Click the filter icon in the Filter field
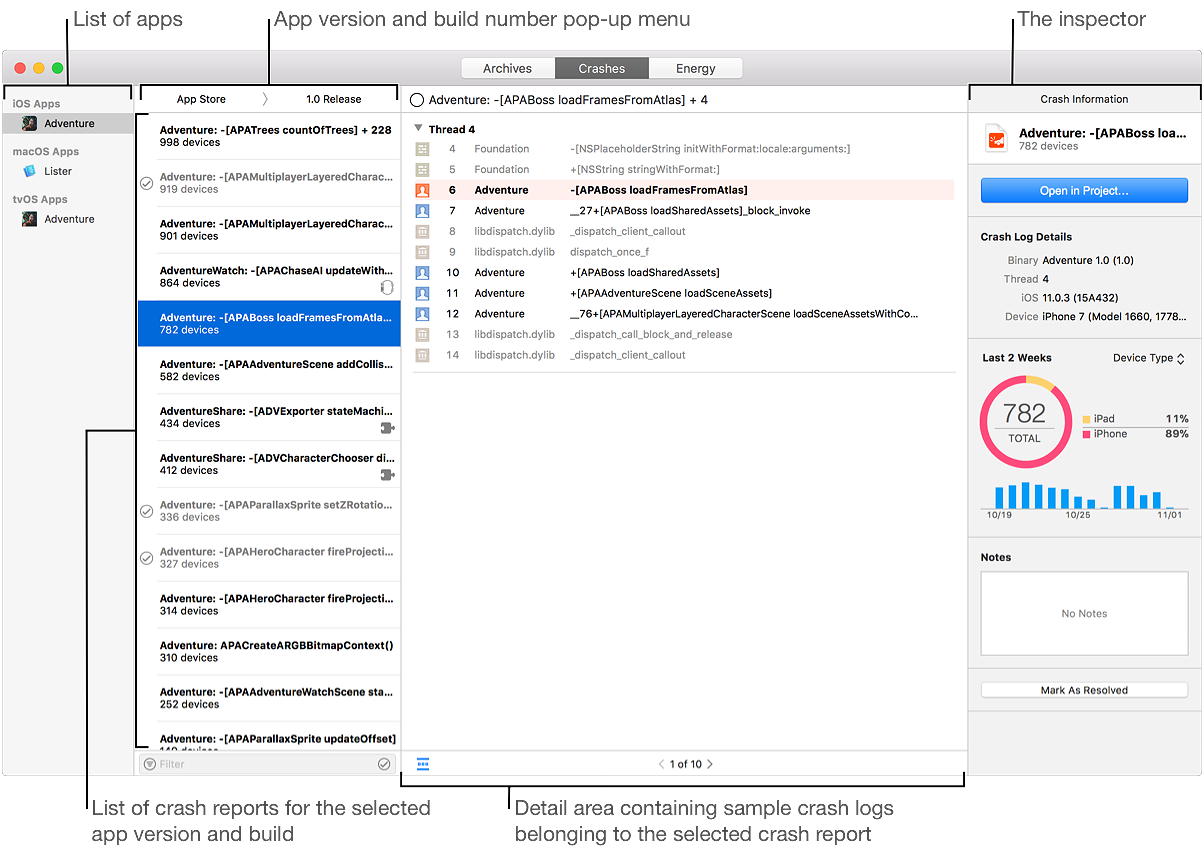The image size is (1204, 852). click(150, 764)
